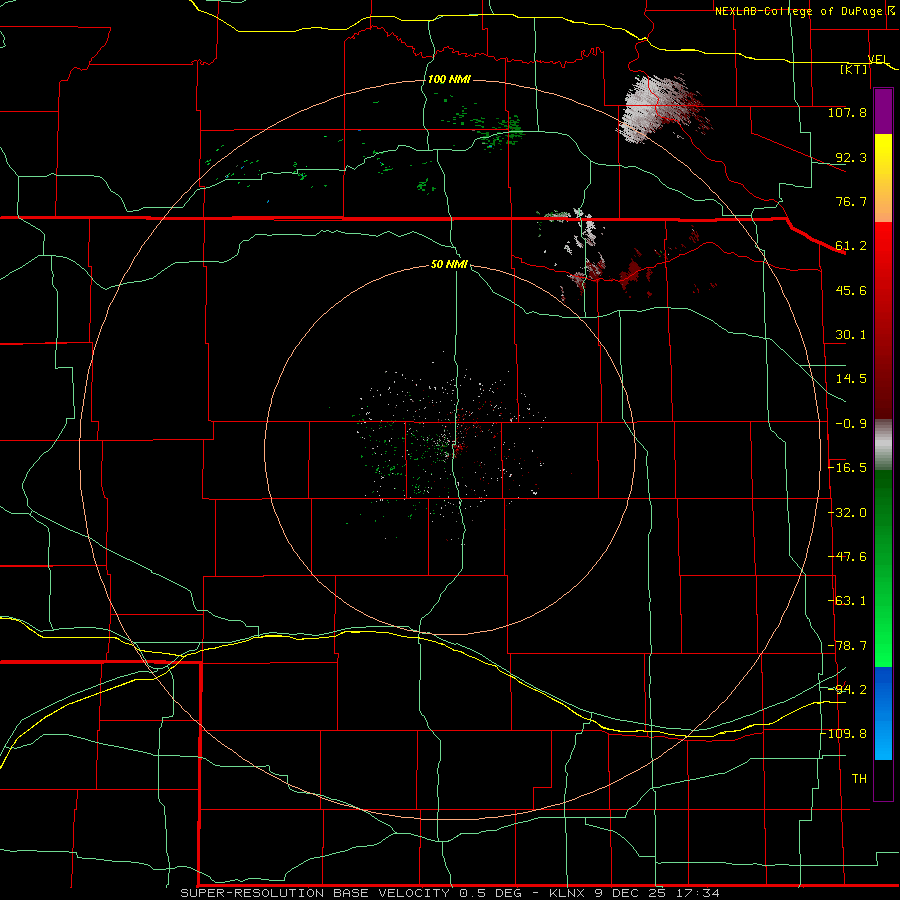
Task: Select the -94.2 scale value
Action: coord(847,689)
